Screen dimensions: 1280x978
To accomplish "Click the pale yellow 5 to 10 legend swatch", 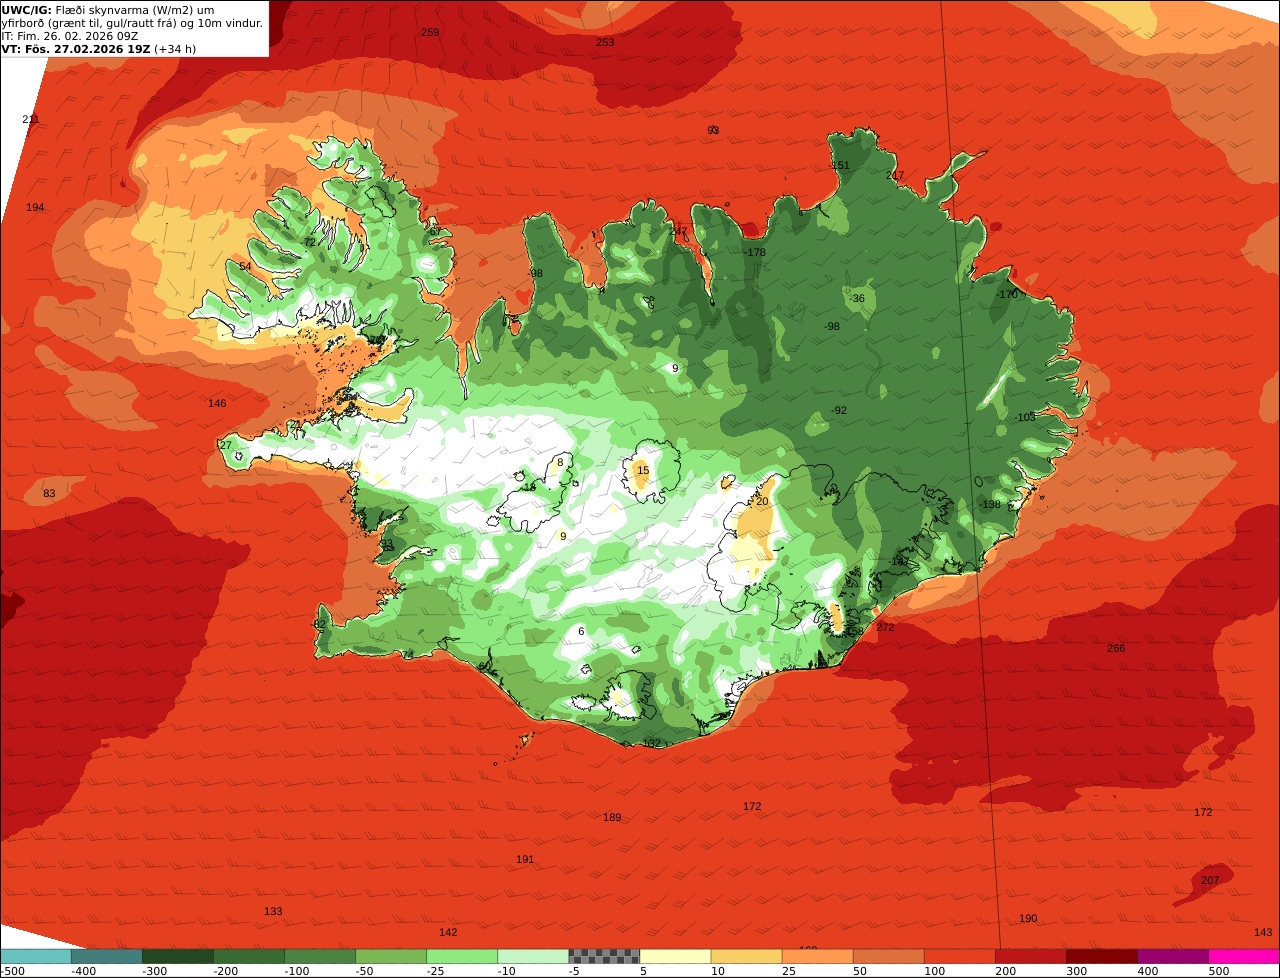I will coord(675,956).
